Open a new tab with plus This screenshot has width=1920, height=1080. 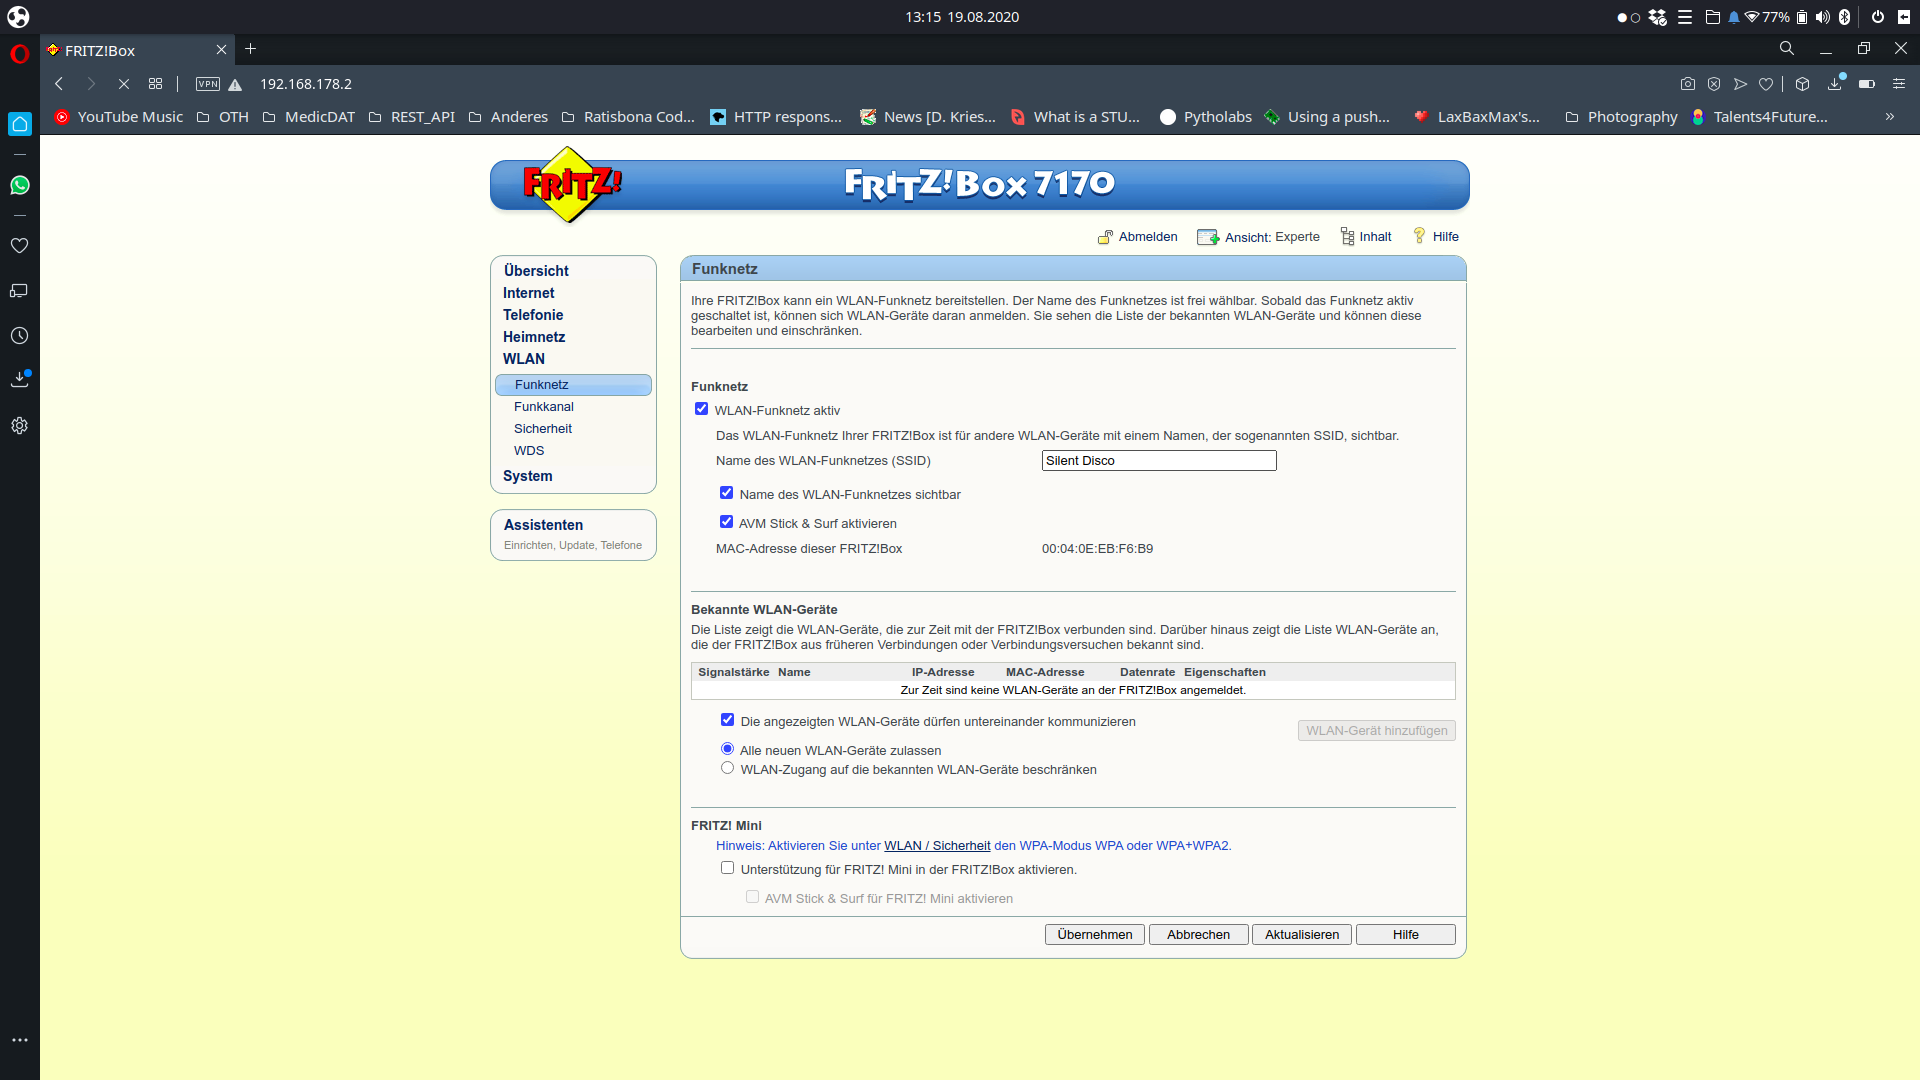[251, 49]
